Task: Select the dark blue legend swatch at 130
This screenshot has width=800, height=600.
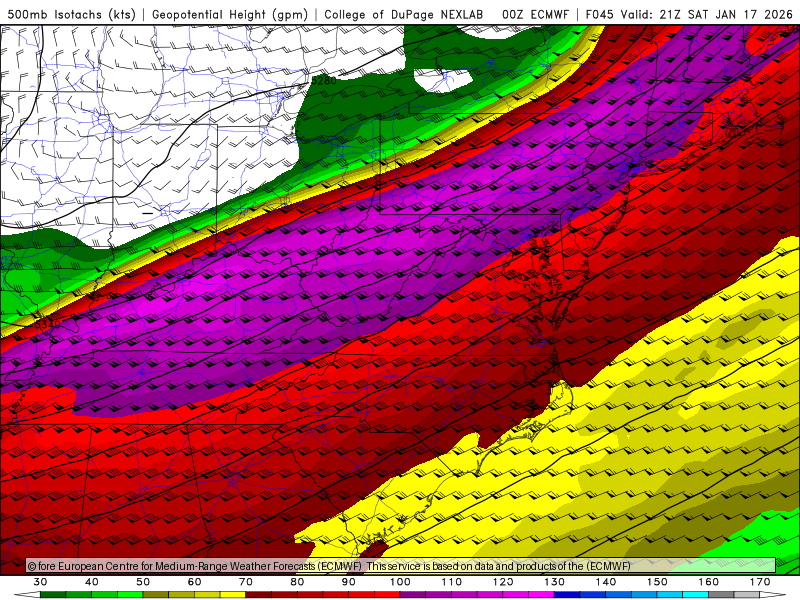Action: [x=567, y=595]
